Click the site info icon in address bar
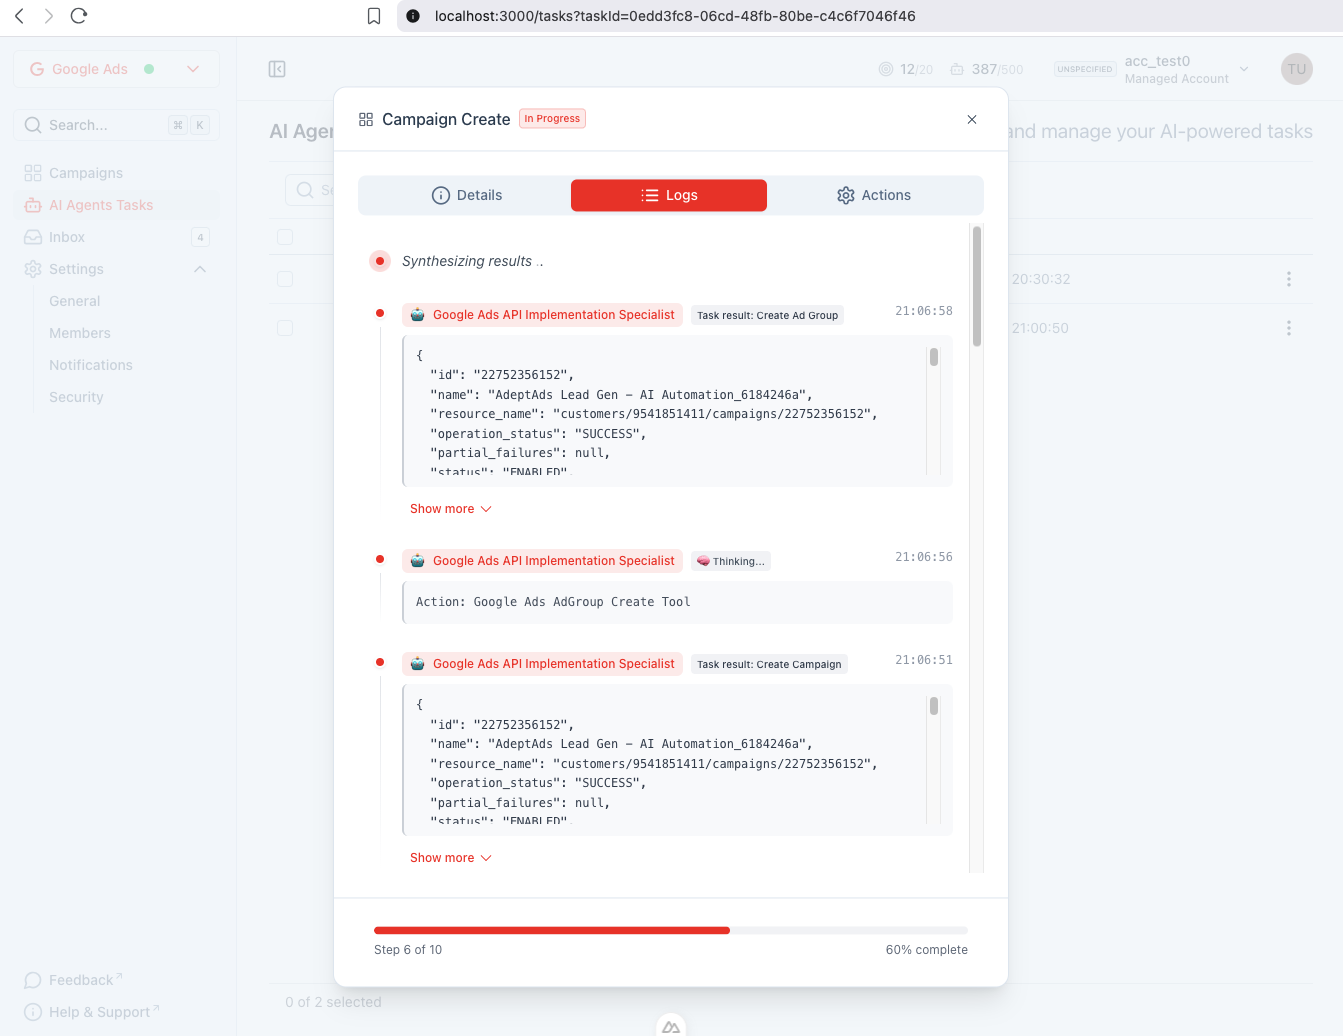Viewport: 1343px width, 1036px height. [413, 16]
